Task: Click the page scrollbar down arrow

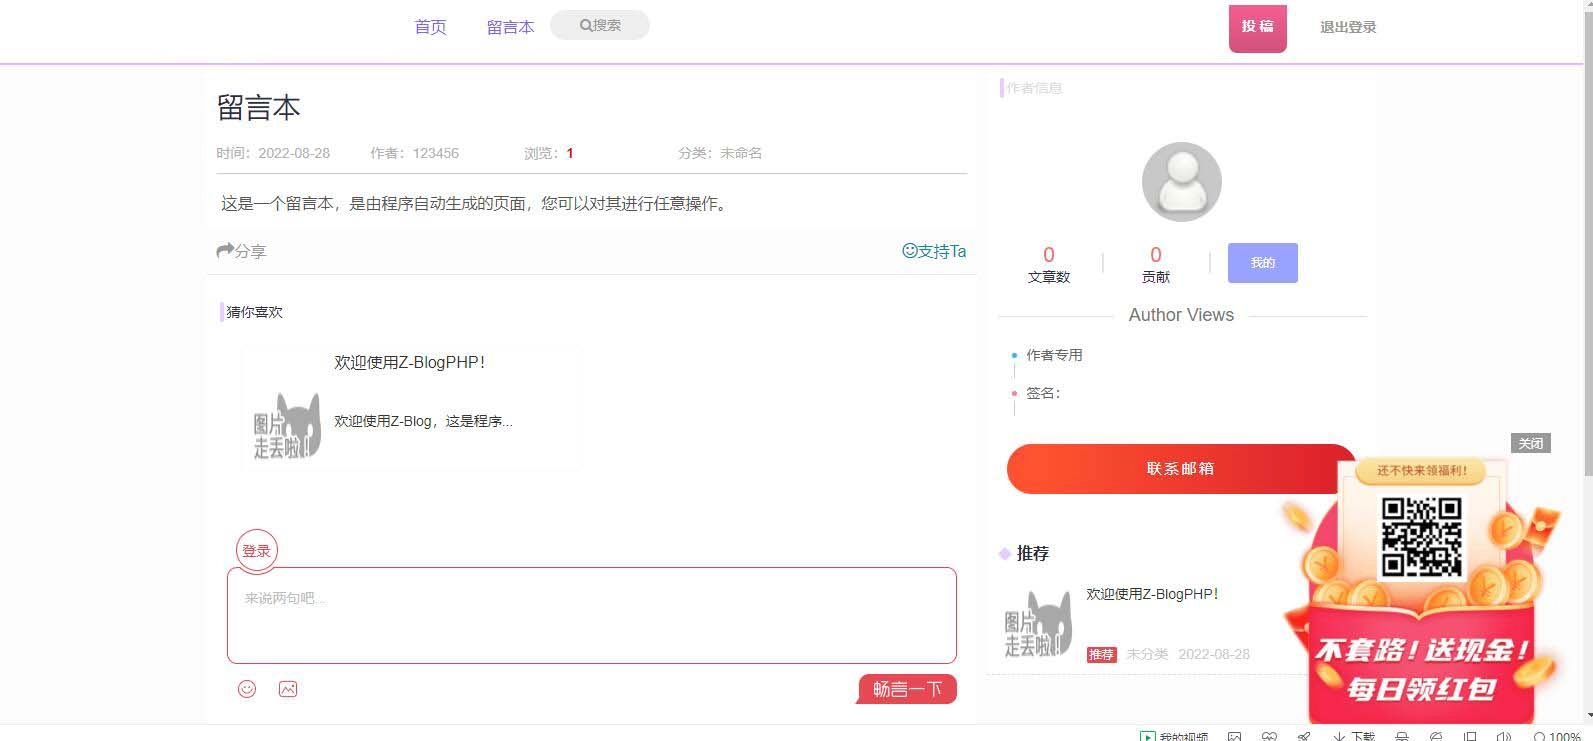Action: coord(1587,716)
